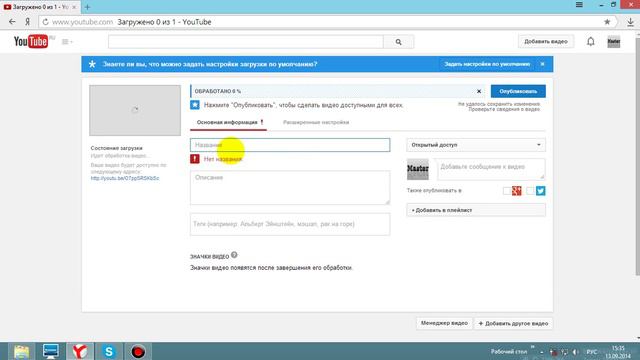This screenshot has width=640, height=360.
Task: Open the Master account avatar
Action: 614,42
